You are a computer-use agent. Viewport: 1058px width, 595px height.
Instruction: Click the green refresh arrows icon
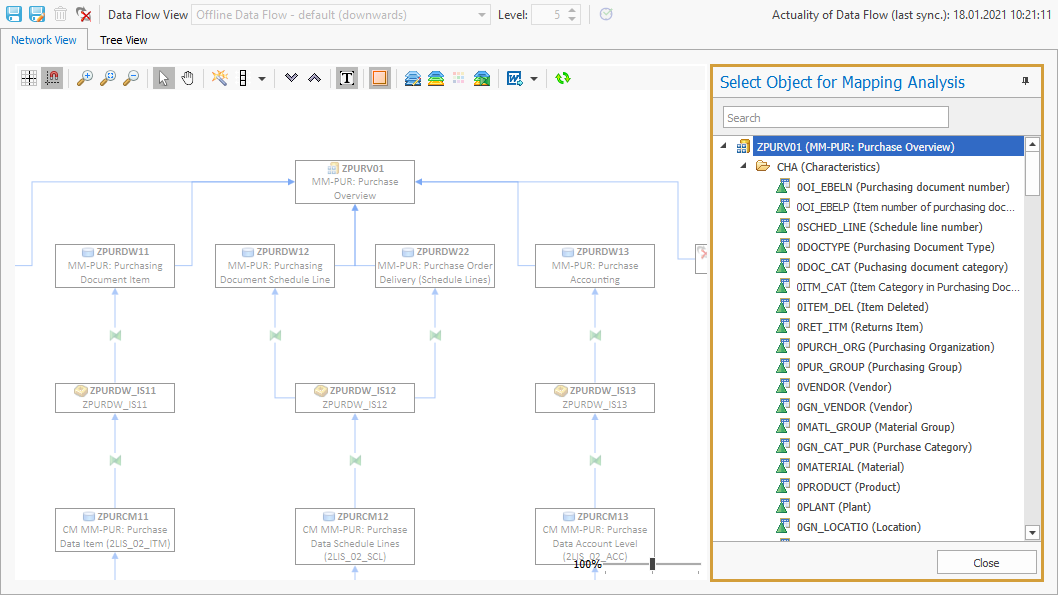[x=563, y=78]
